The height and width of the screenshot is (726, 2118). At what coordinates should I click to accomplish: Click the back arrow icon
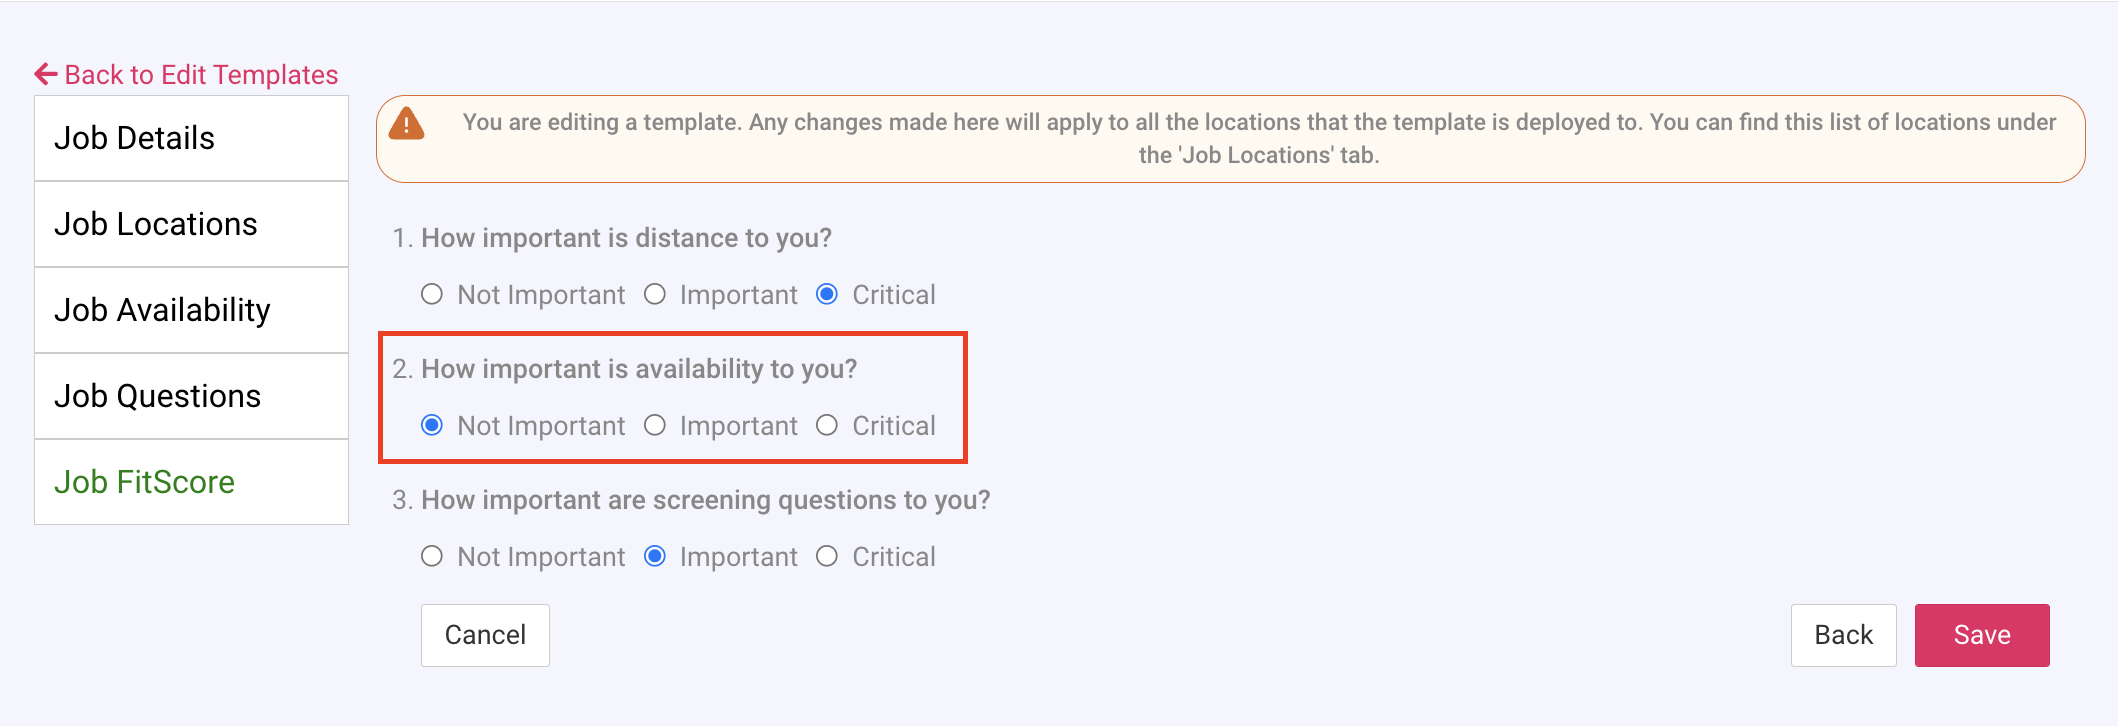coord(46,74)
